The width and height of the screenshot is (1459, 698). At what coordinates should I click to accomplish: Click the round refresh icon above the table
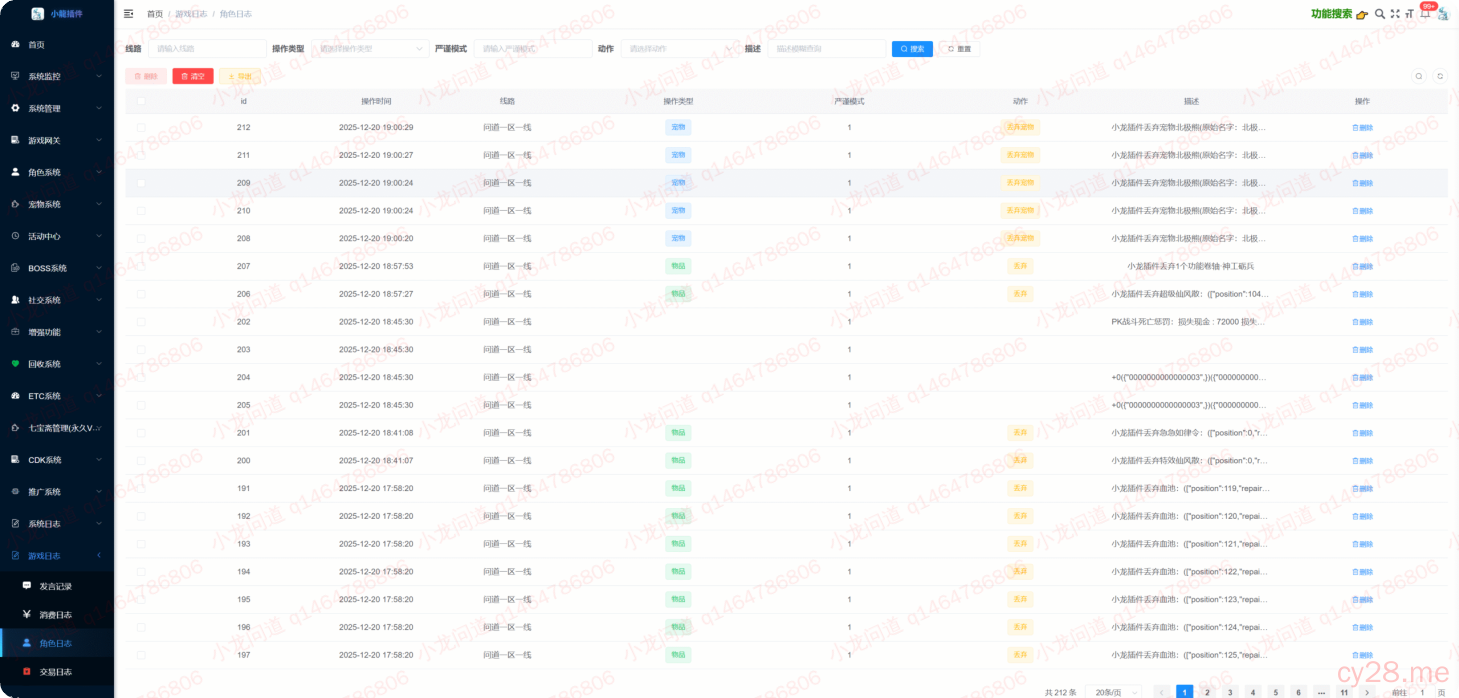[1440, 76]
